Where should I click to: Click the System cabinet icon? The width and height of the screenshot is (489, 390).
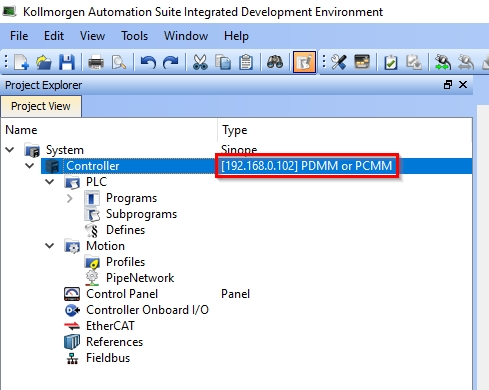click(33, 150)
